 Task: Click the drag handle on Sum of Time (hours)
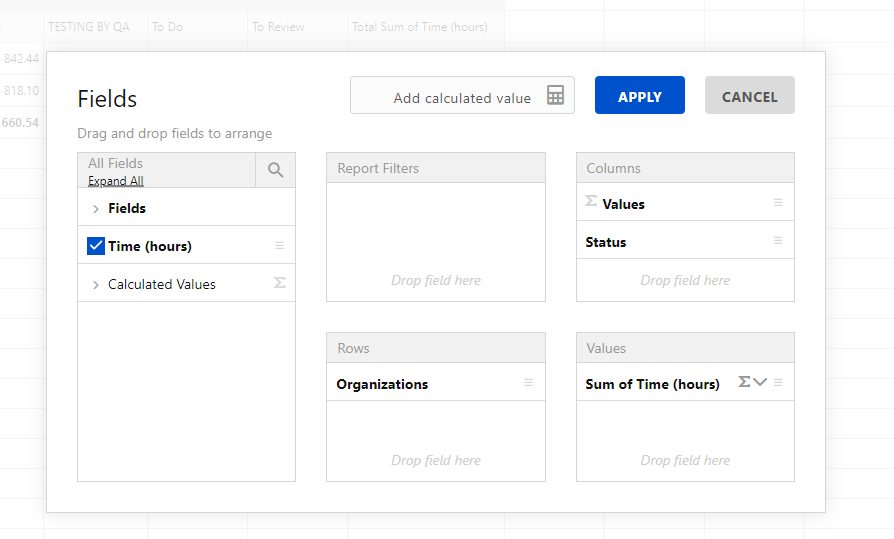coord(778,383)
